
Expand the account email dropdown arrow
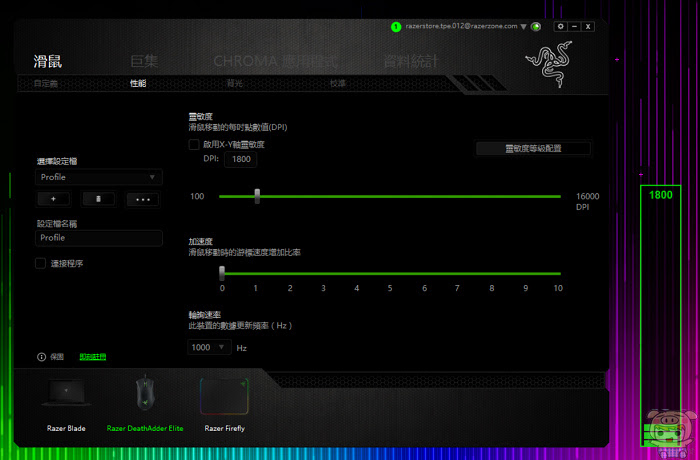pyautogui.click(x=524, y=27)
